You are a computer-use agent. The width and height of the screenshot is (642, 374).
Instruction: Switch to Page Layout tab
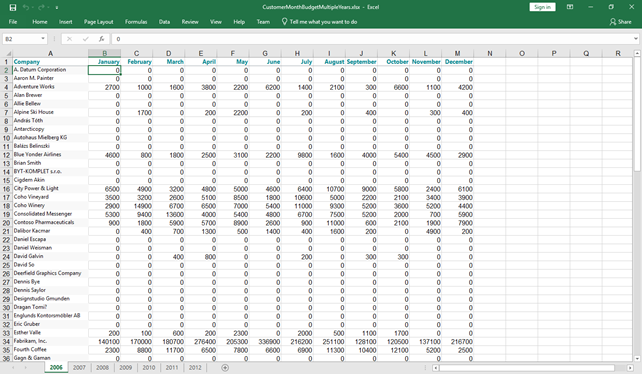coord(98,22)
